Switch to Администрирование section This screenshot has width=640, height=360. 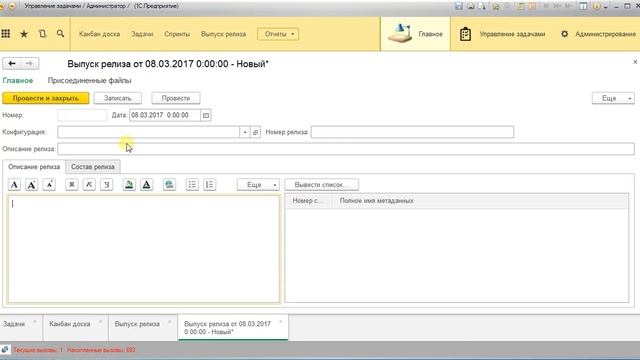[598, 34]
